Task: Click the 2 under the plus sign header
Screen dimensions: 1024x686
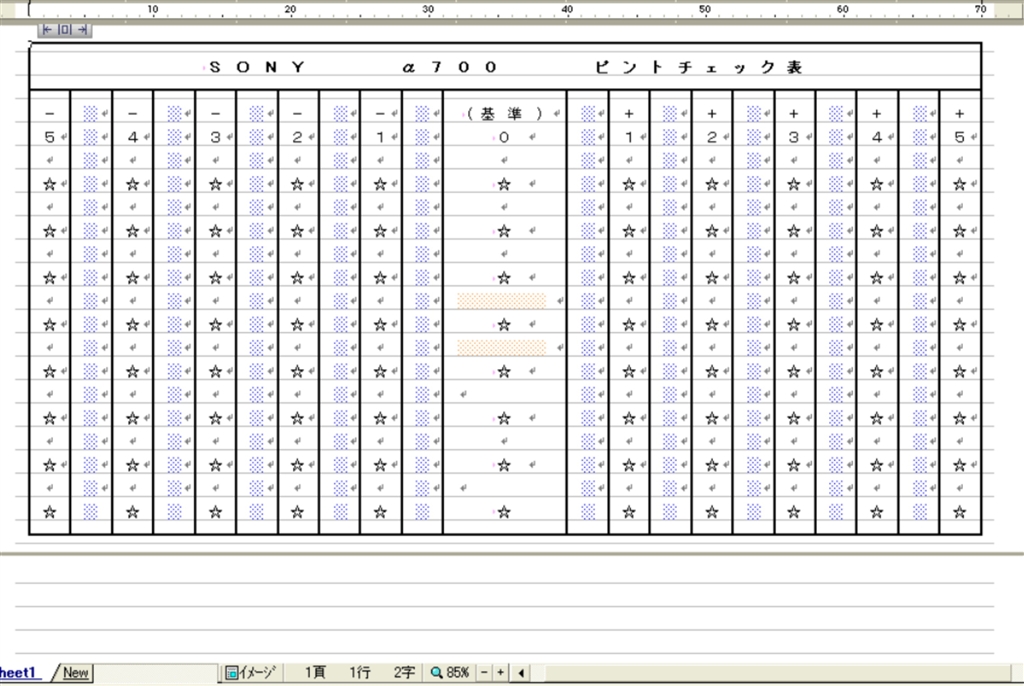Action: coord(711,137)
